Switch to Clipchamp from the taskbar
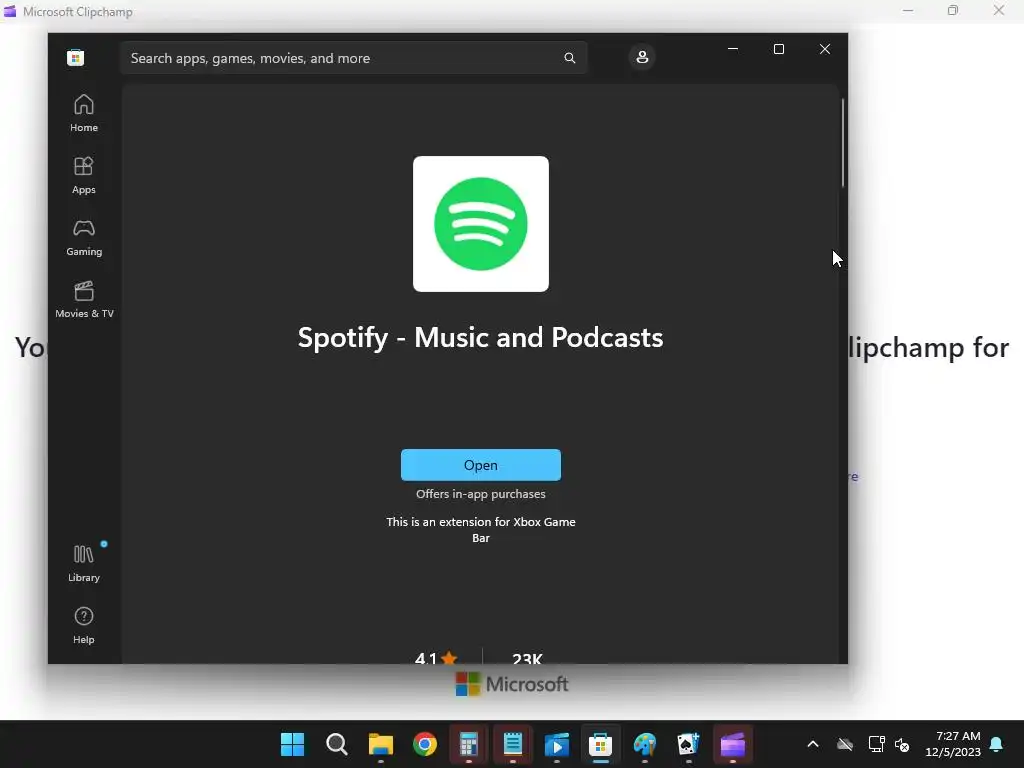 coord(733,744)
